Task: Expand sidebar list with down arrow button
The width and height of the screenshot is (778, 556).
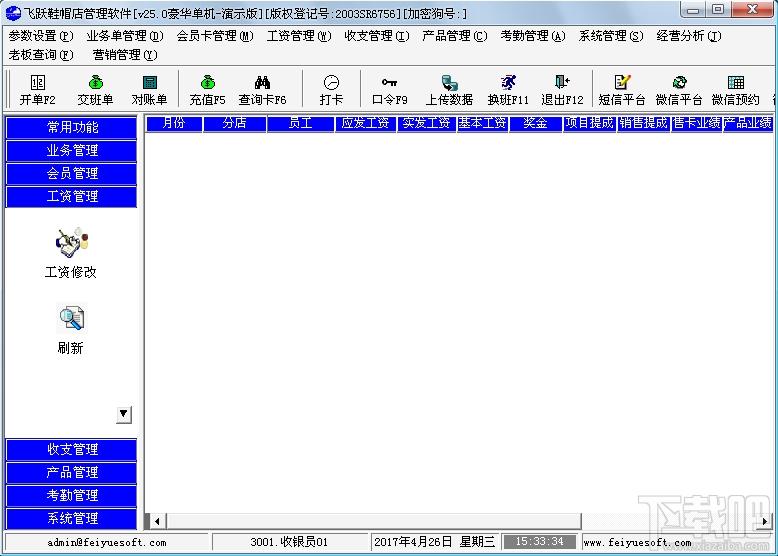Action: (124, 414)
